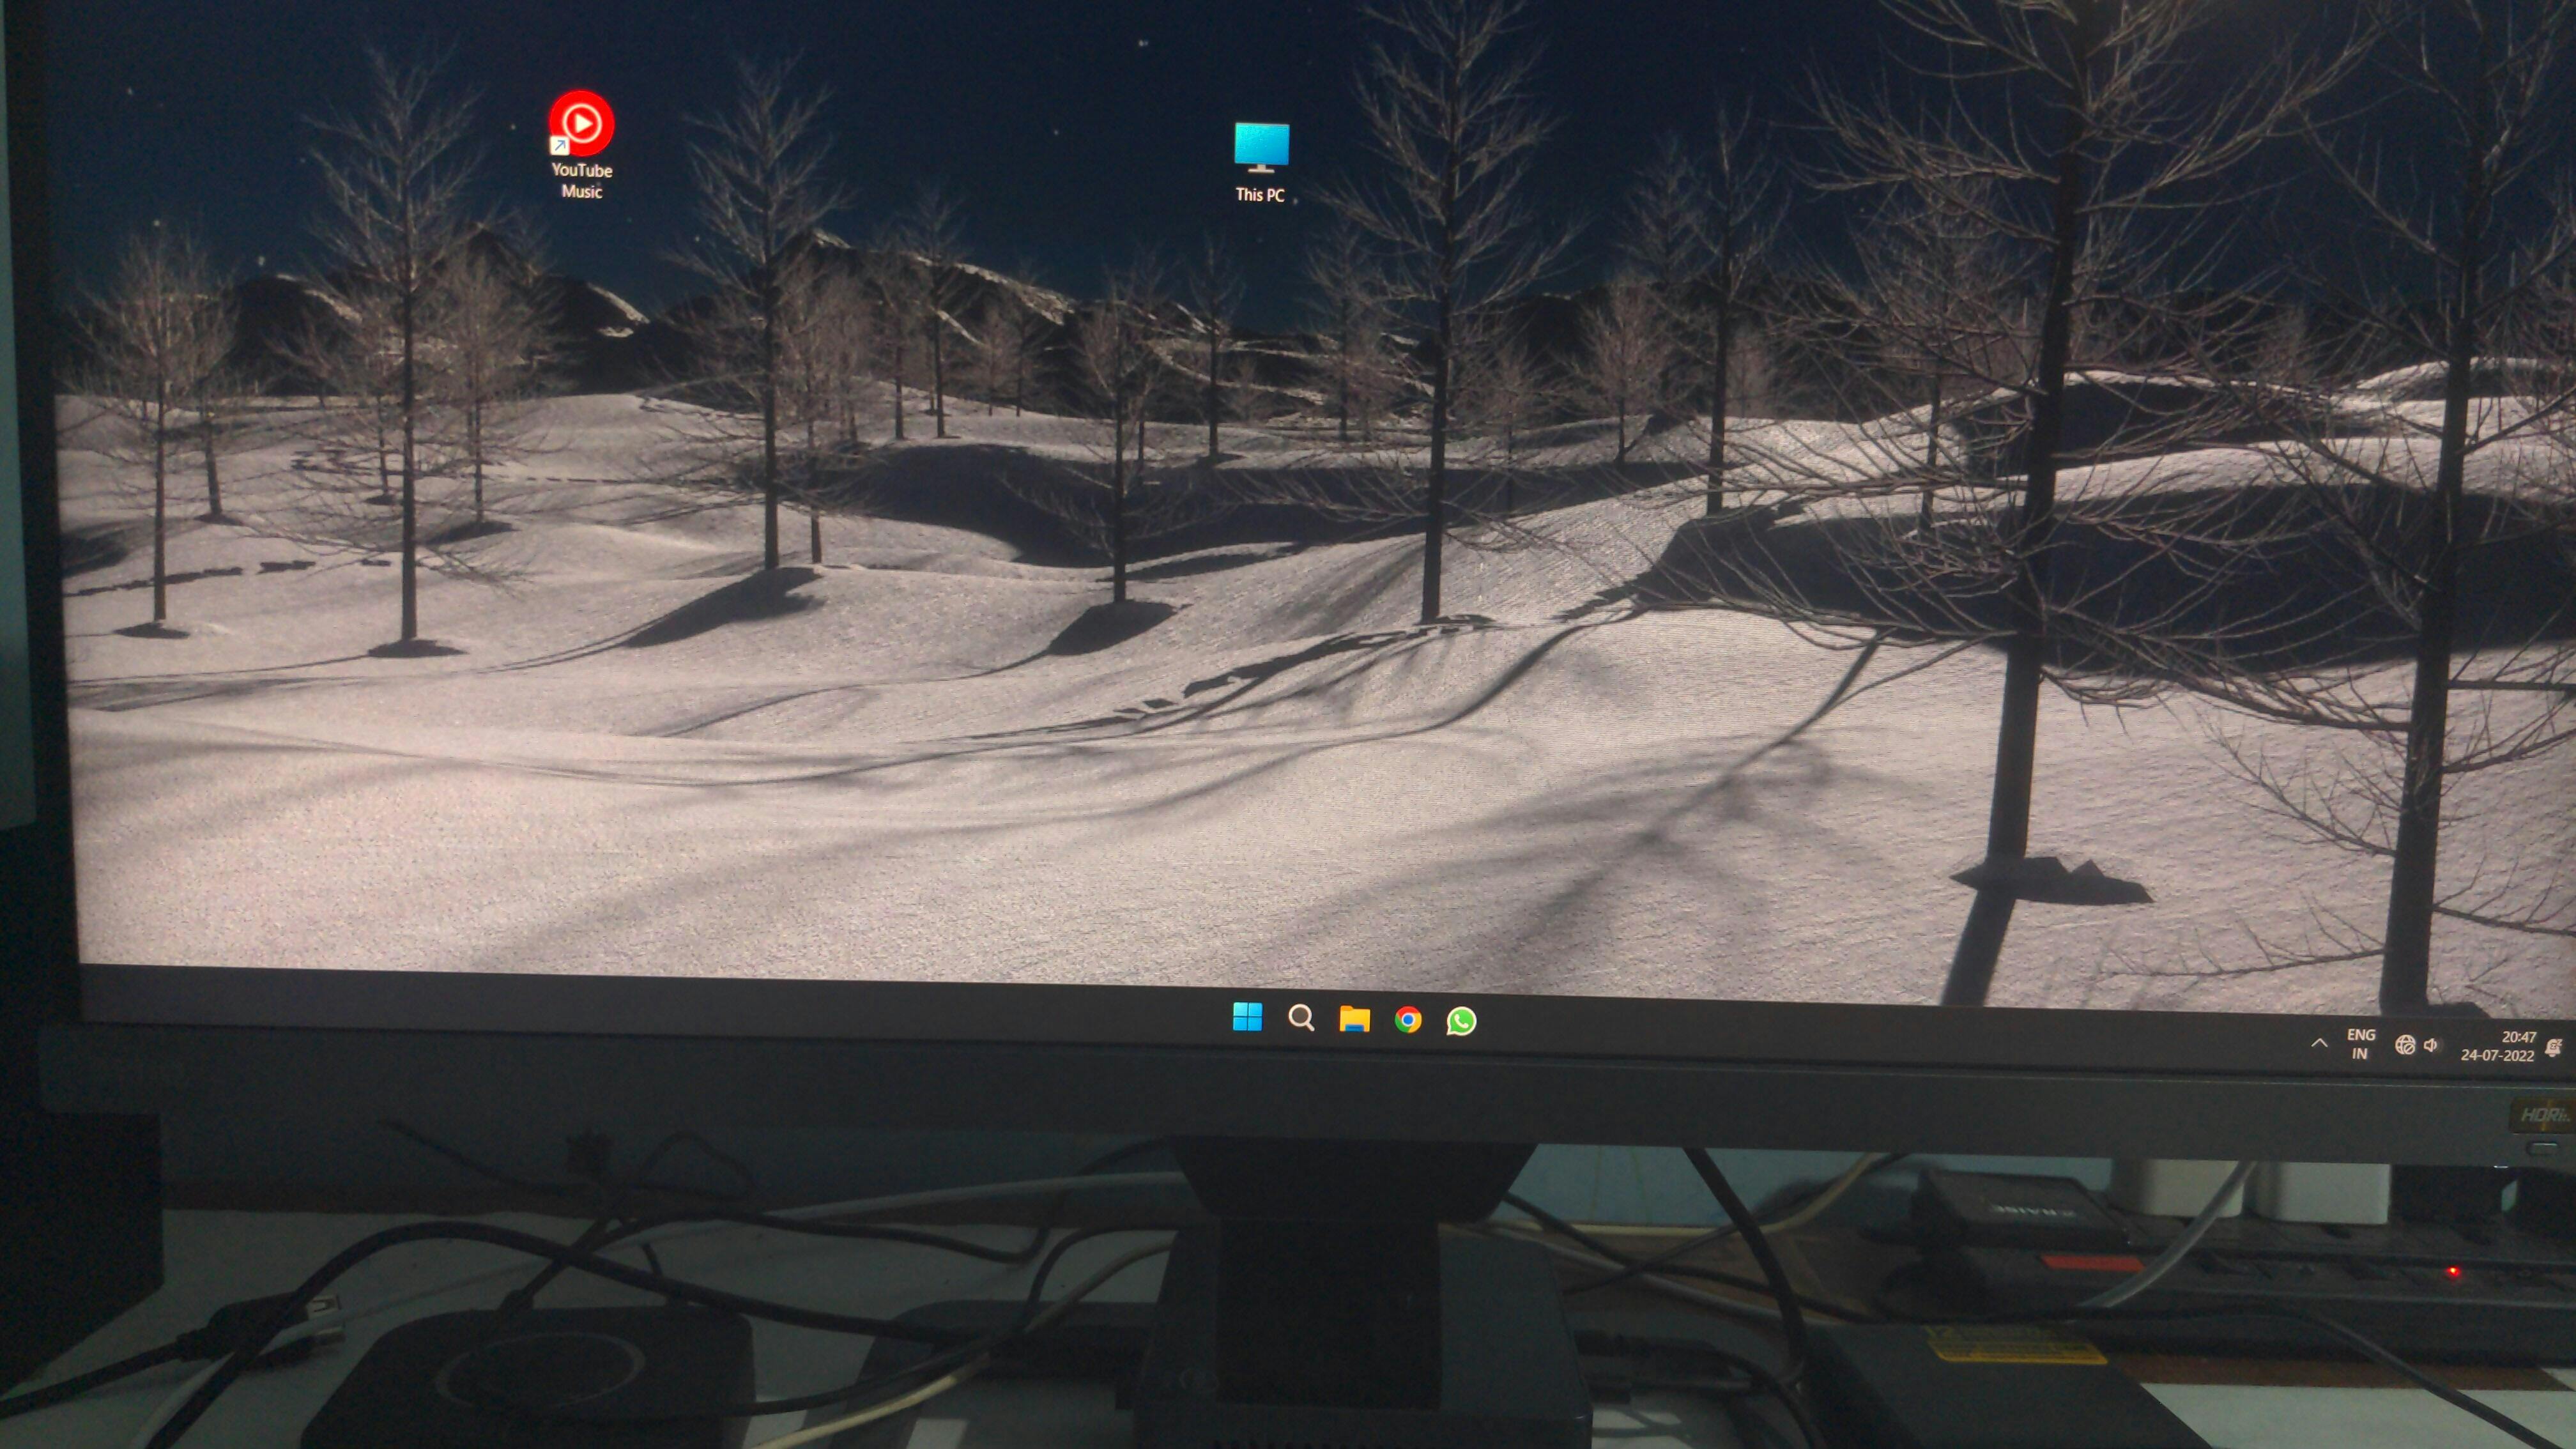Open taskbar Search magnifier

(x=1301, y=1018)
